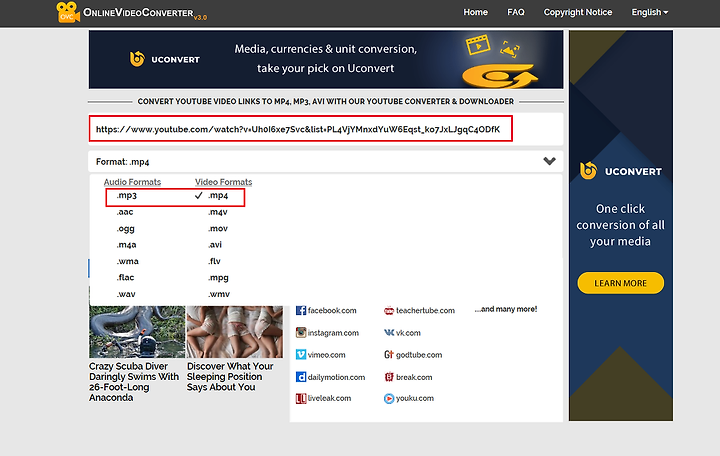Viewport: 720px width, 456px height.
Task: Click the OnlineVideoConverter camera logo
Action: pyautogui.click(x=68, y=12)
